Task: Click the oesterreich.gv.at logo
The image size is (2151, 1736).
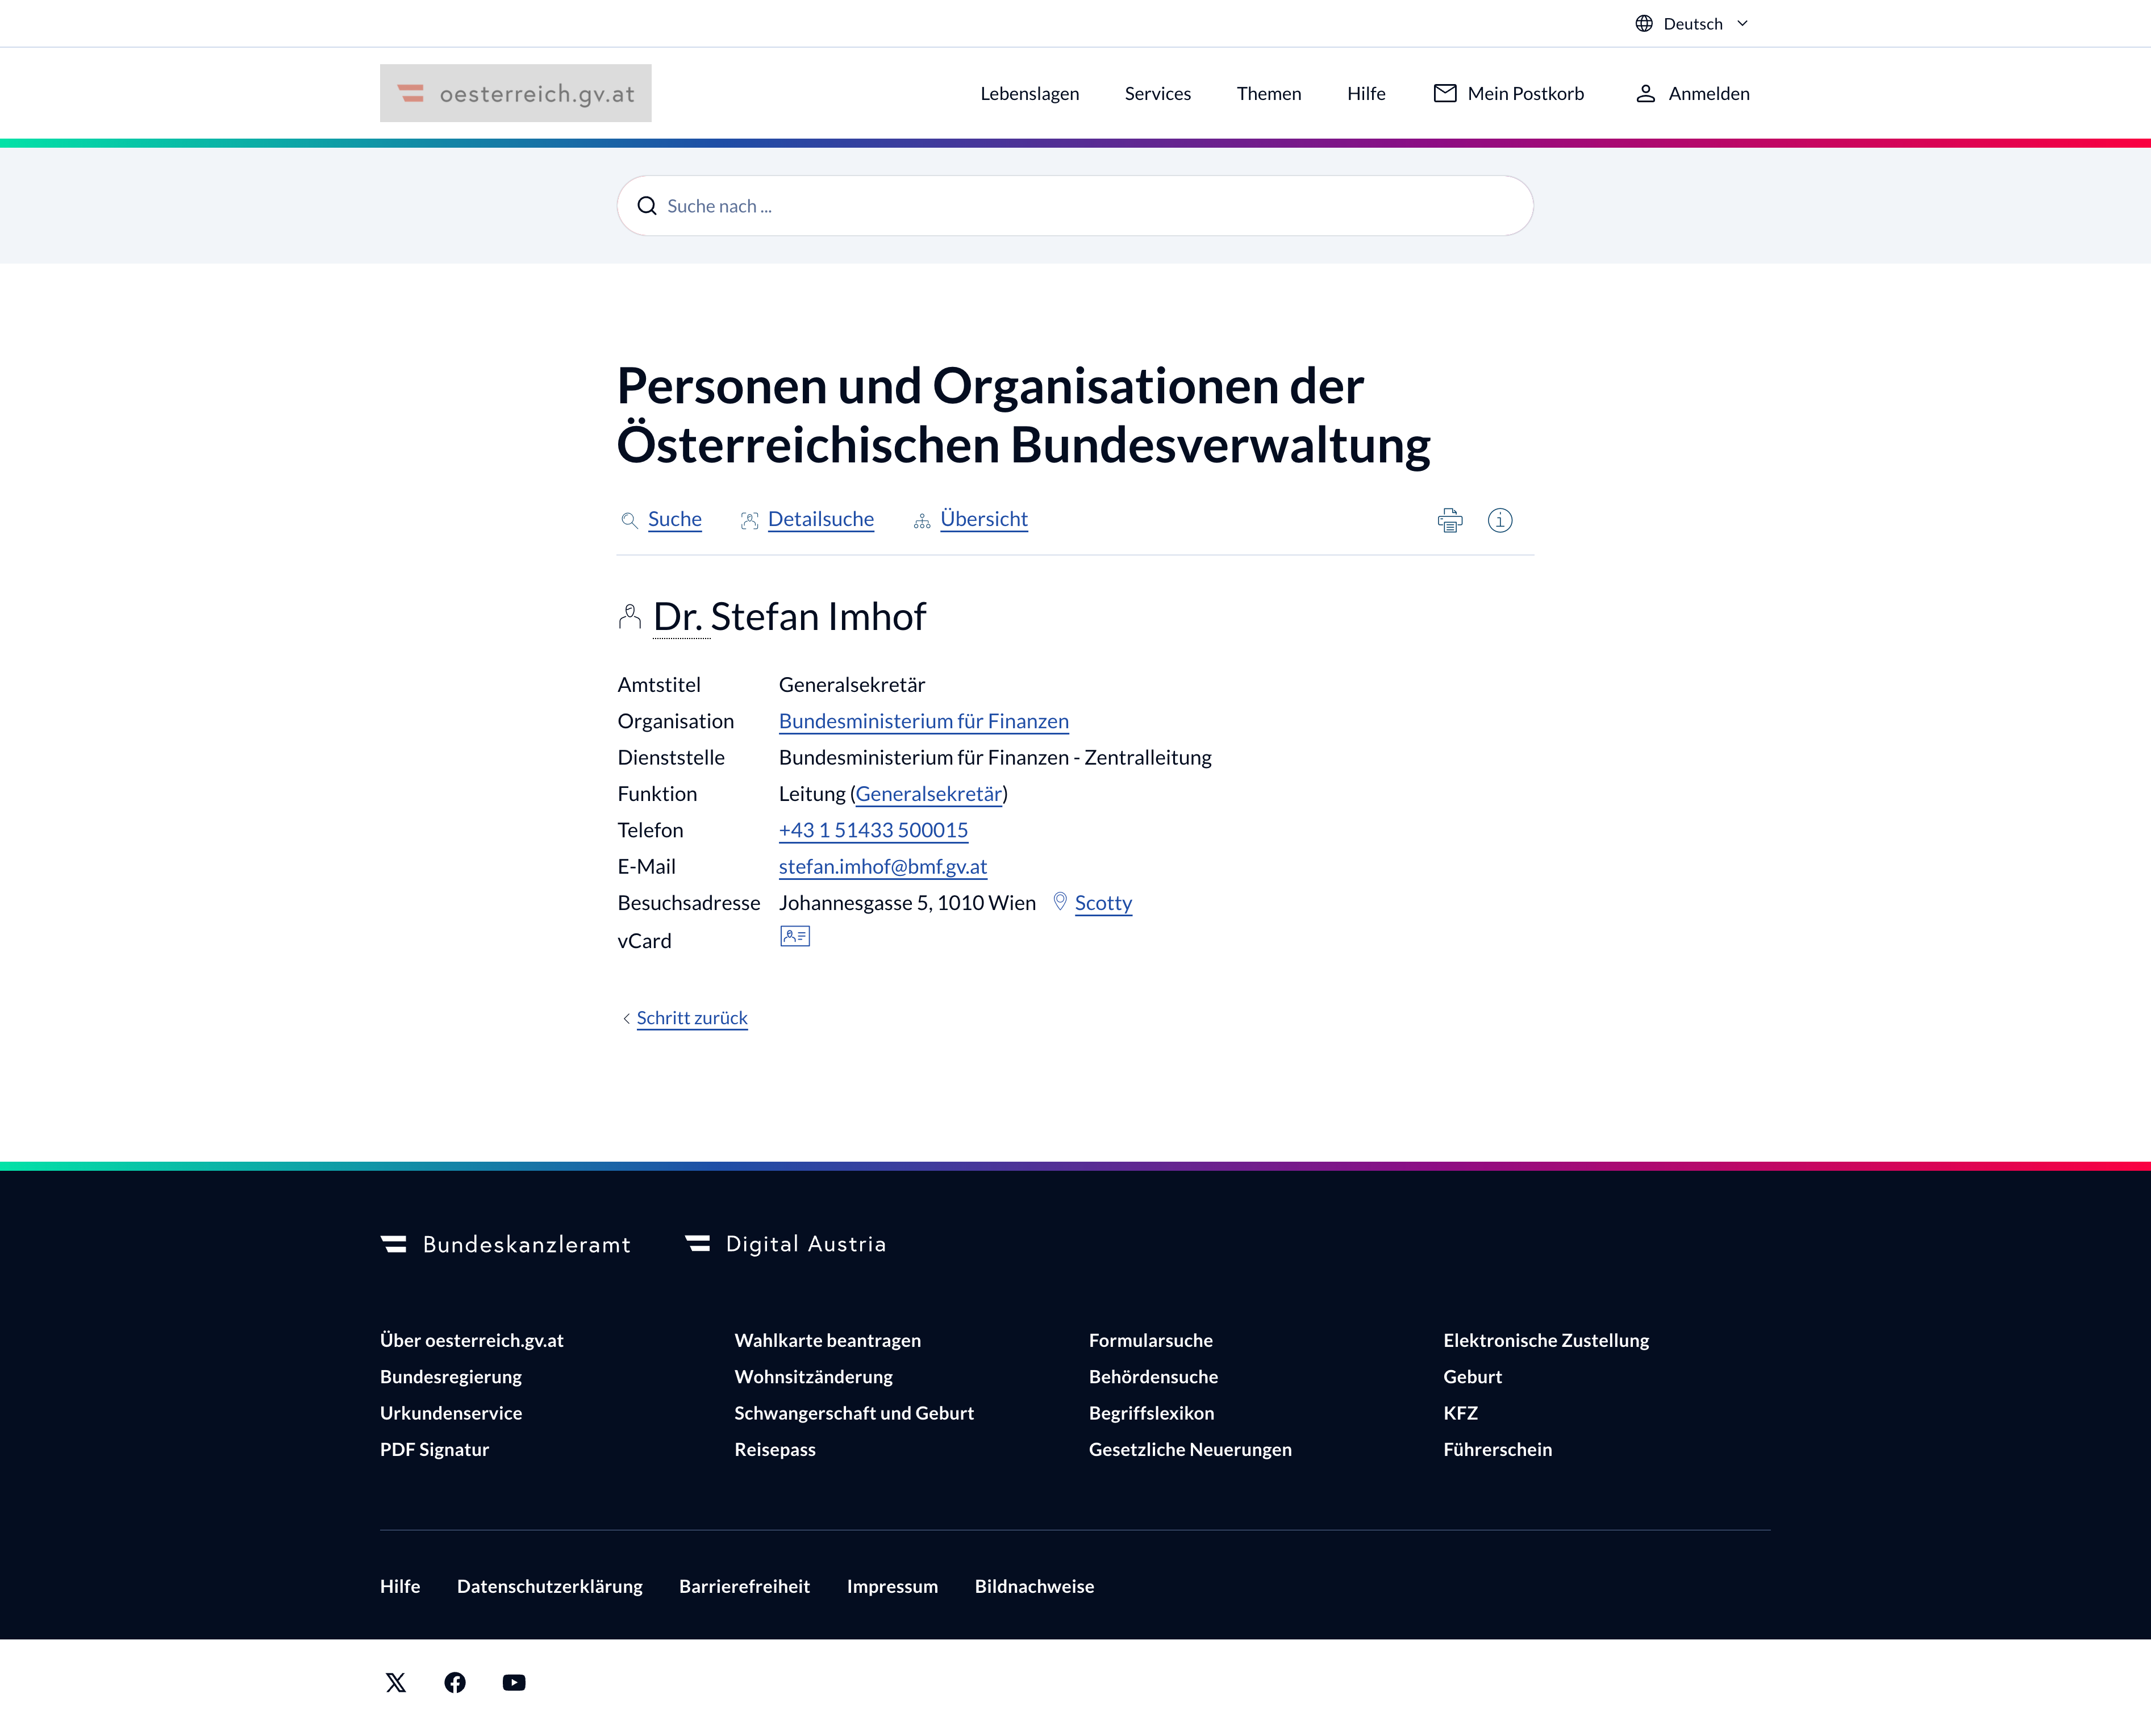Action: pos(515,93)
